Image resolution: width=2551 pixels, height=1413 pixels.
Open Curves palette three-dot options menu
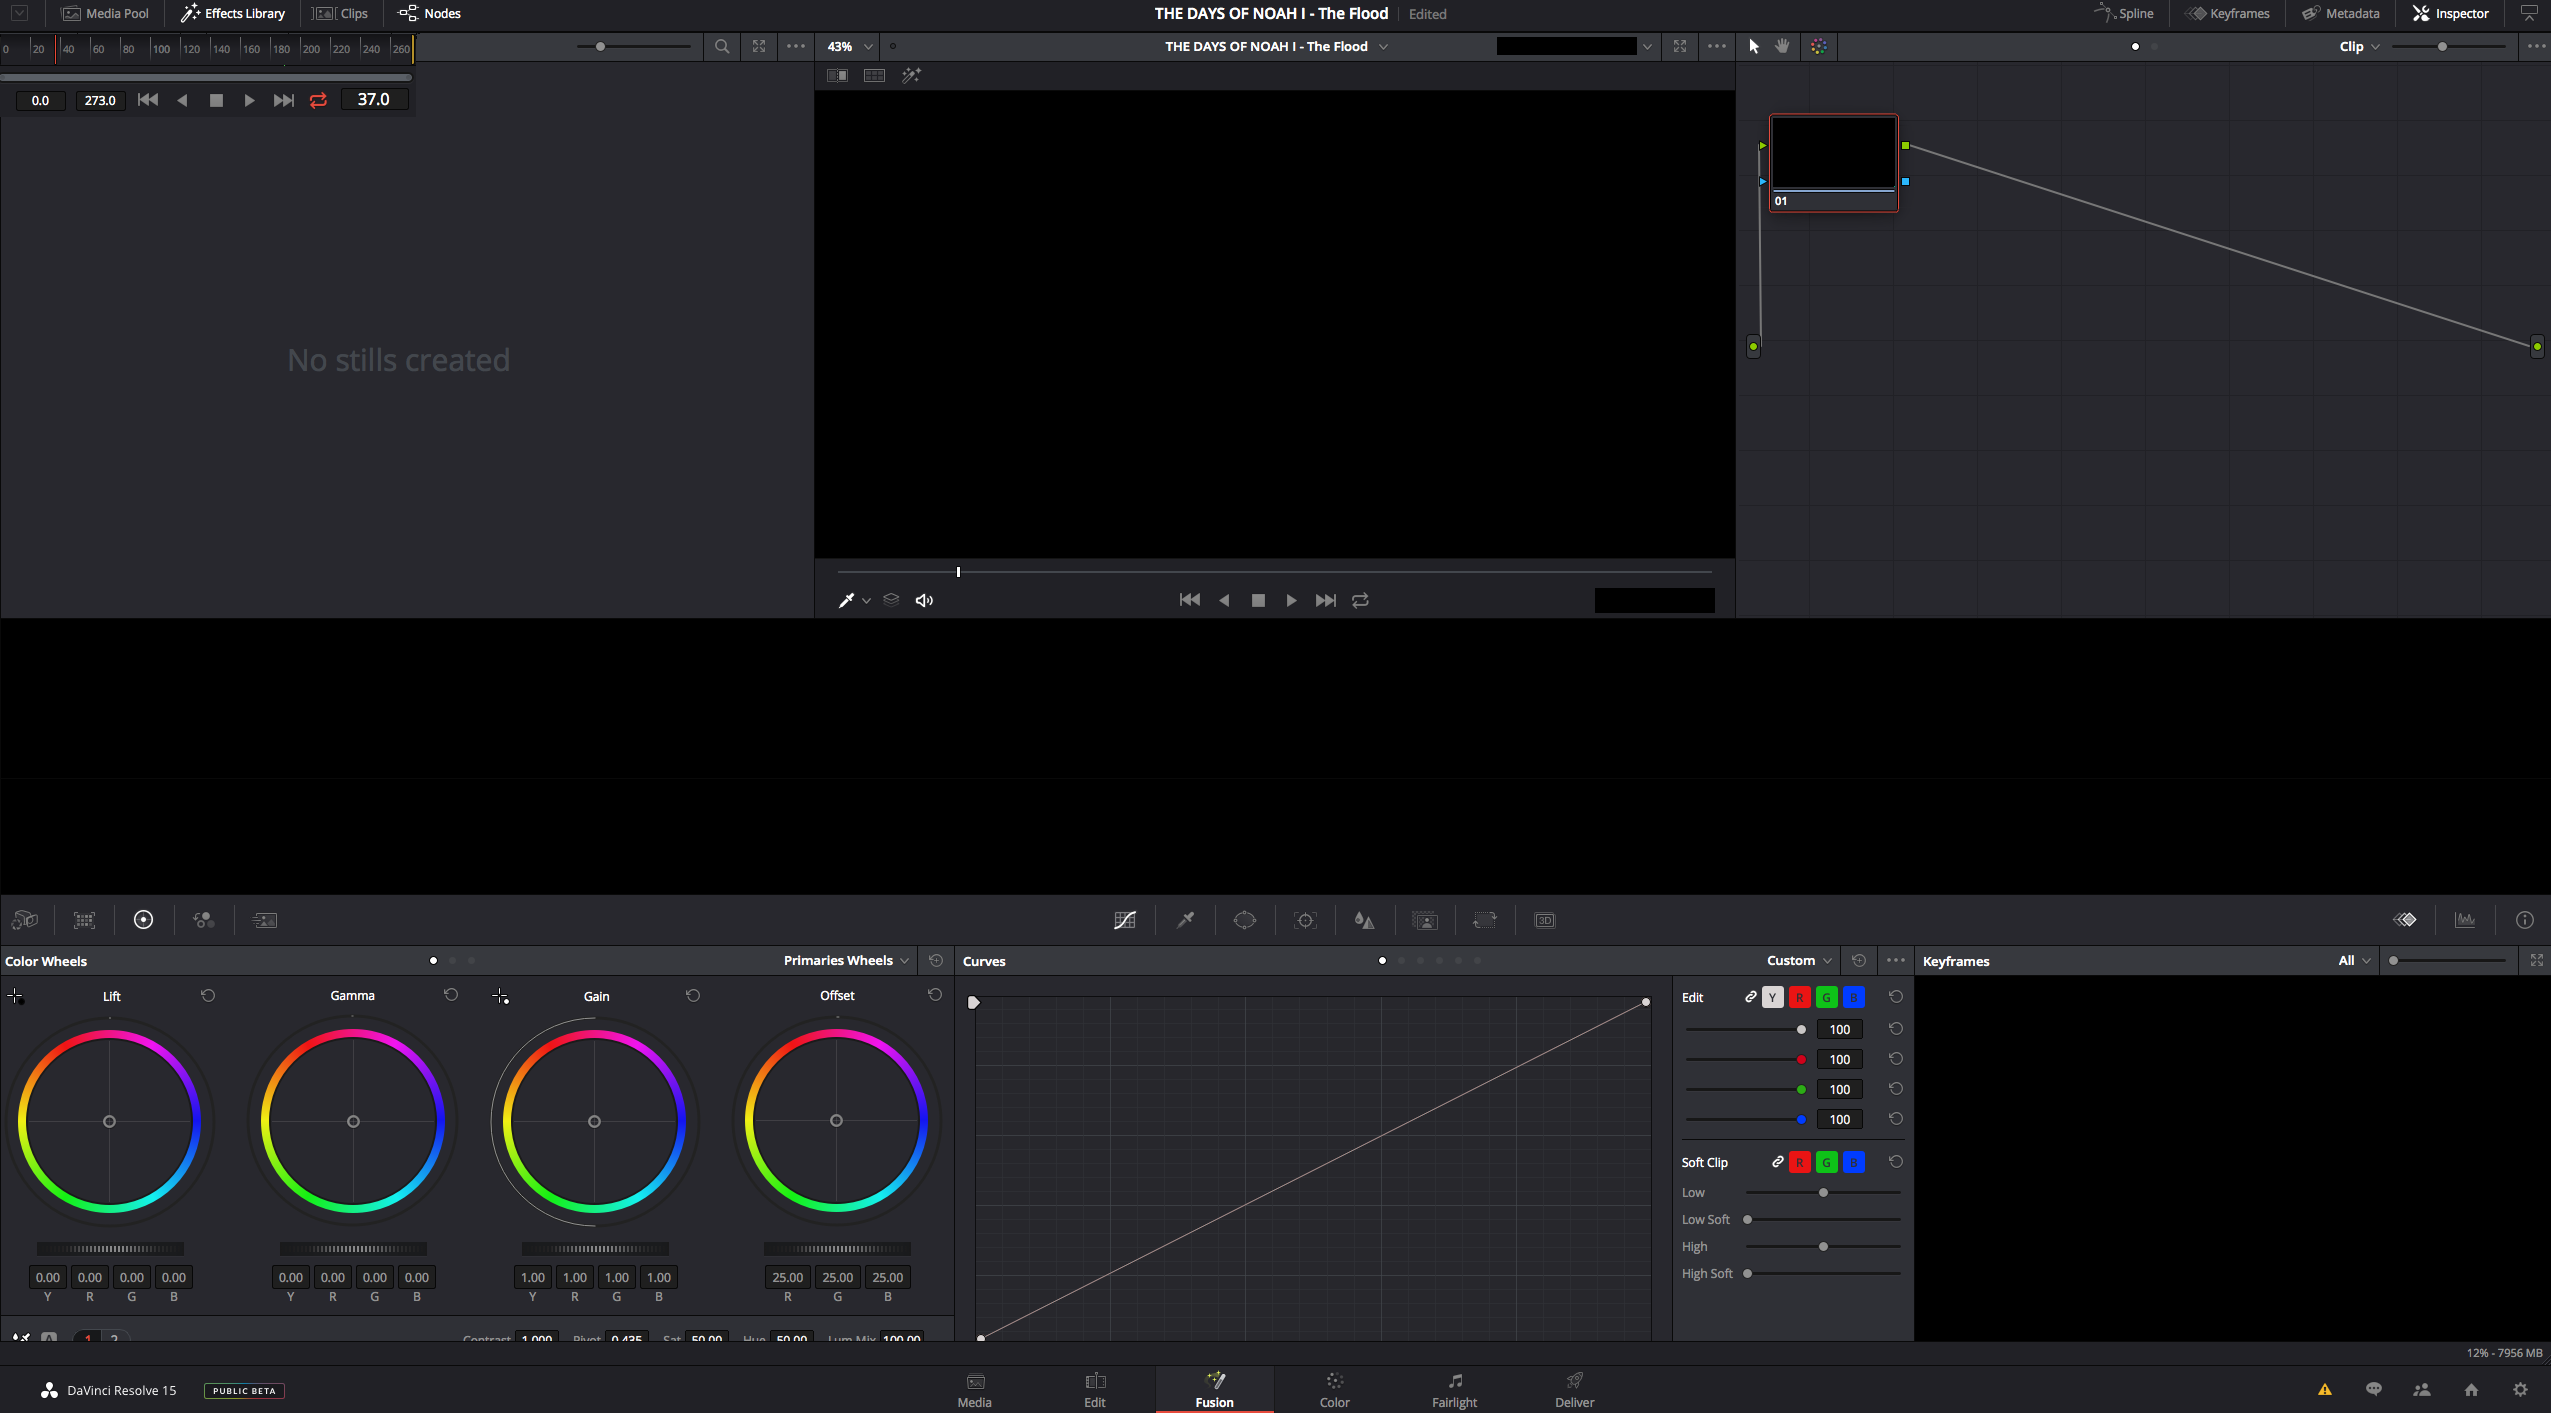point(1895,960)
